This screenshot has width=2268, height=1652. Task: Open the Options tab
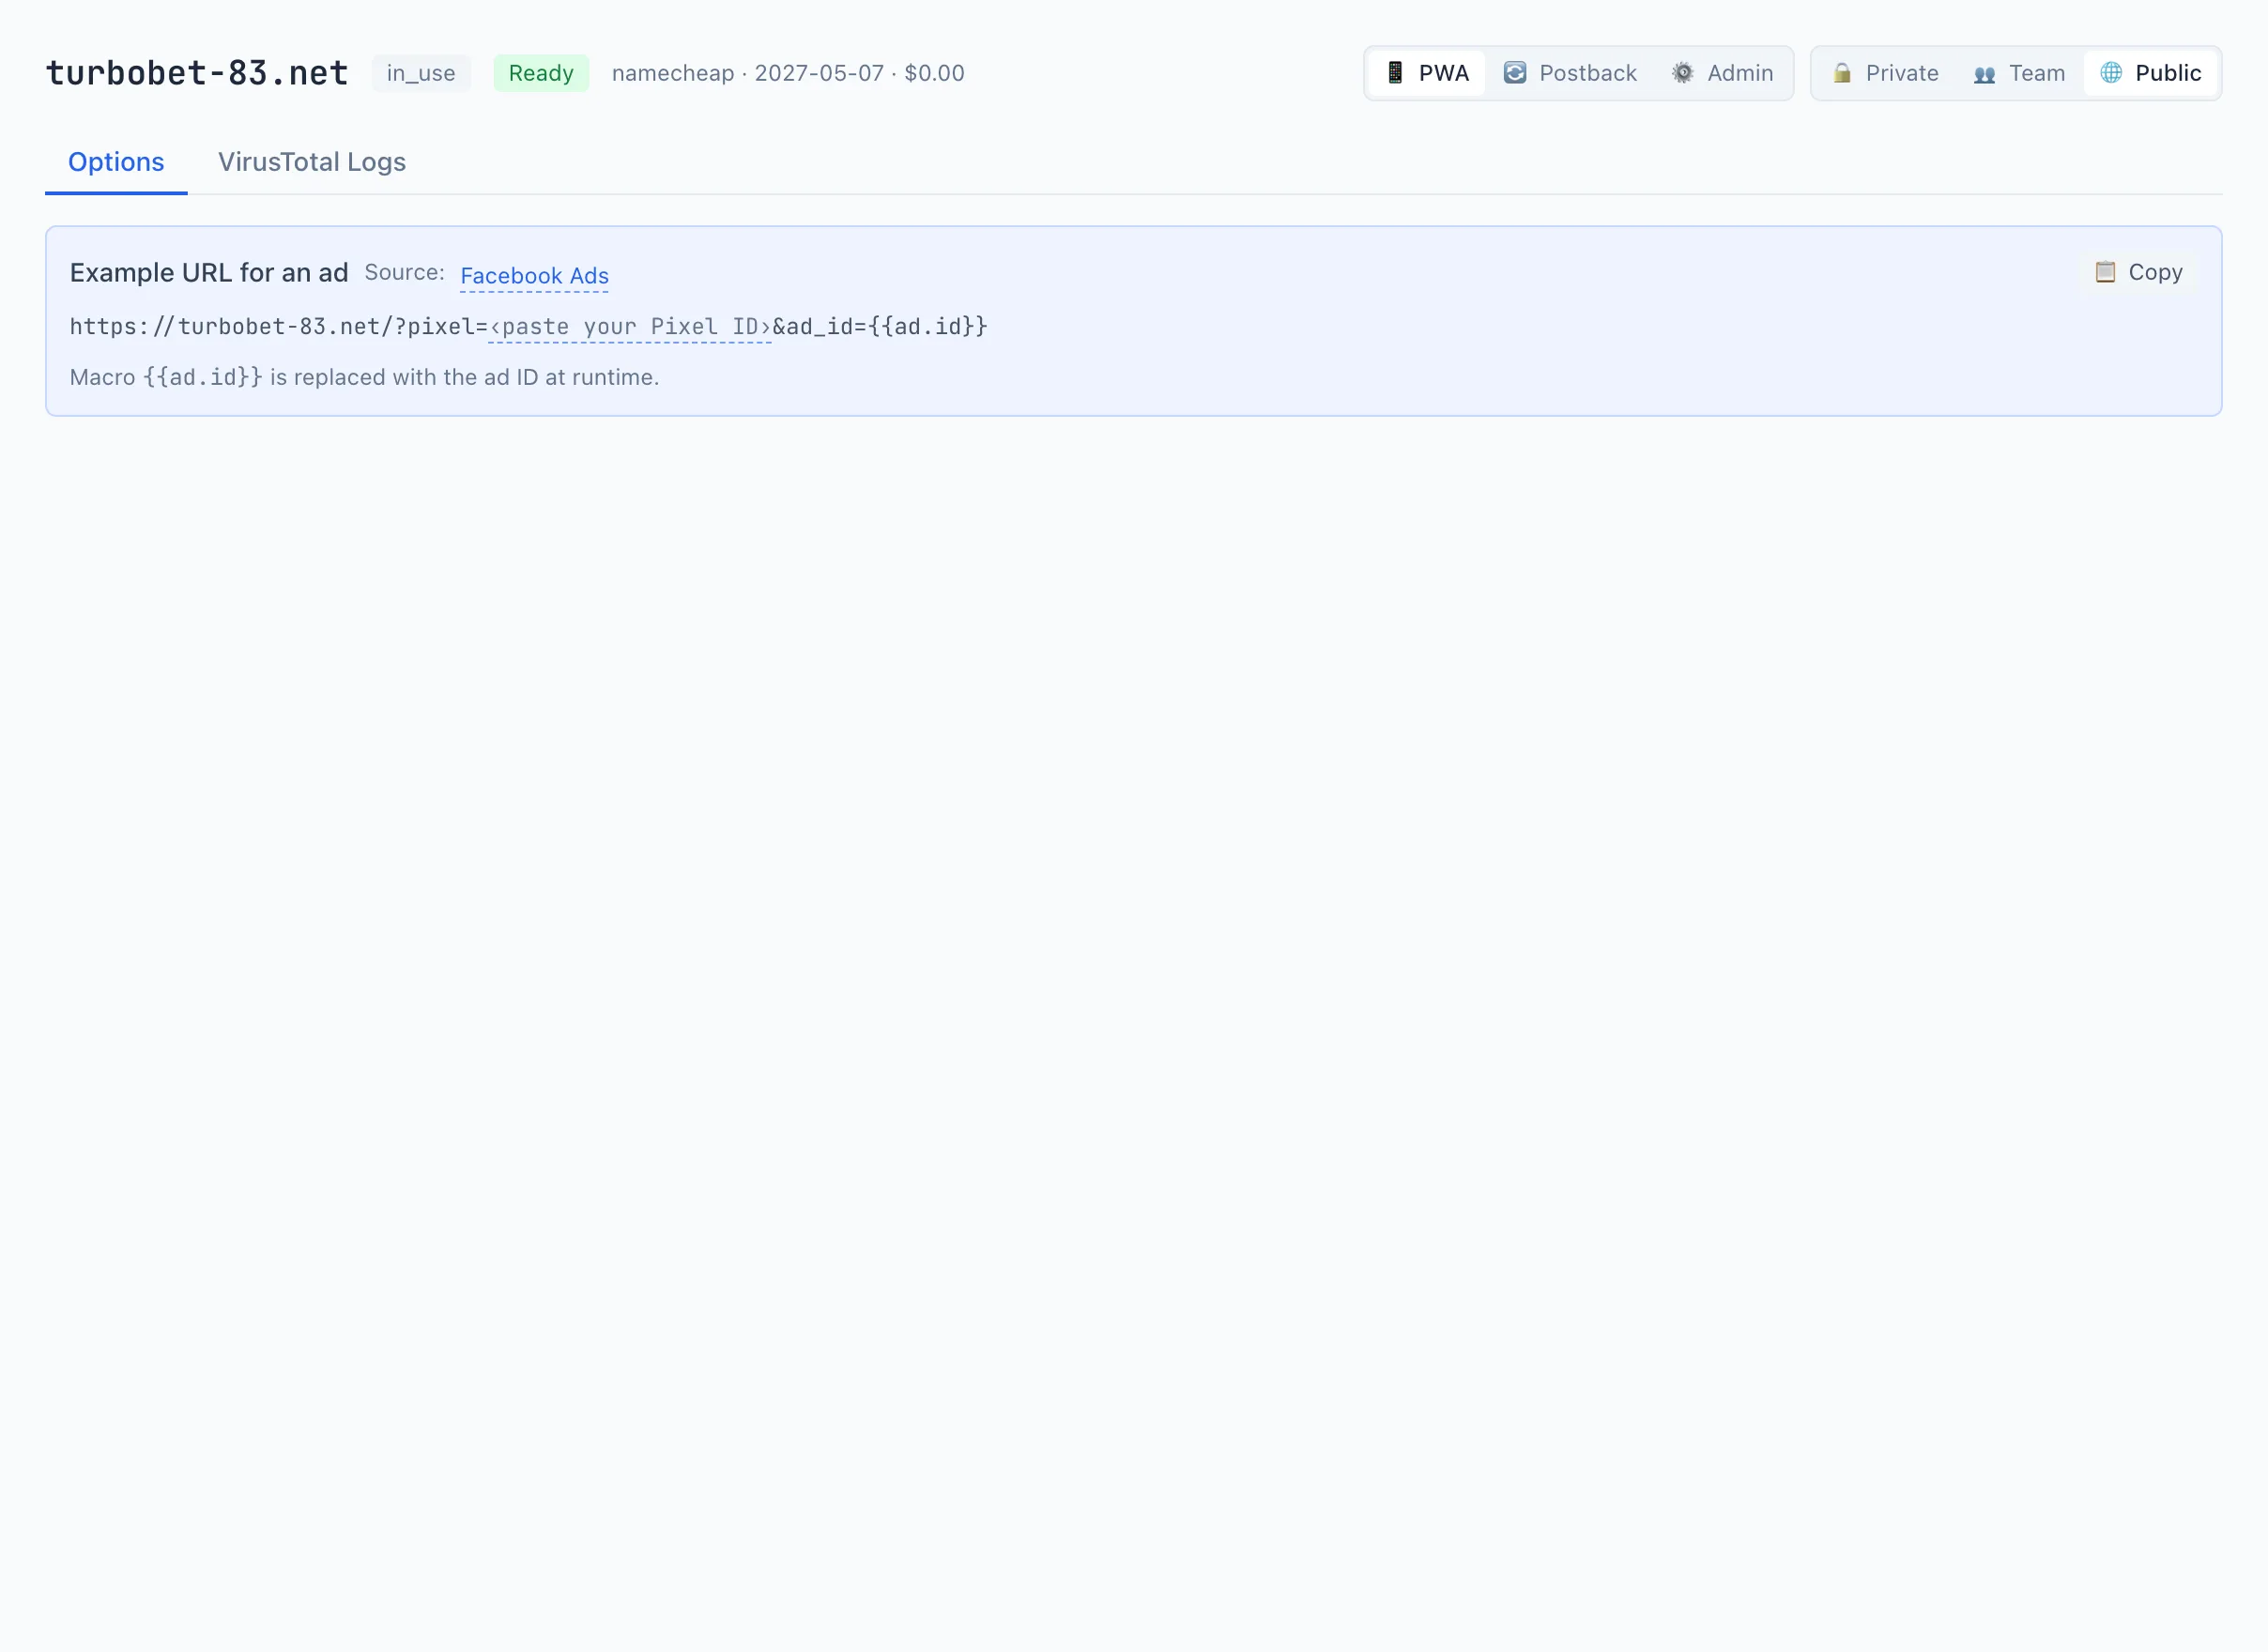[116, 162]
